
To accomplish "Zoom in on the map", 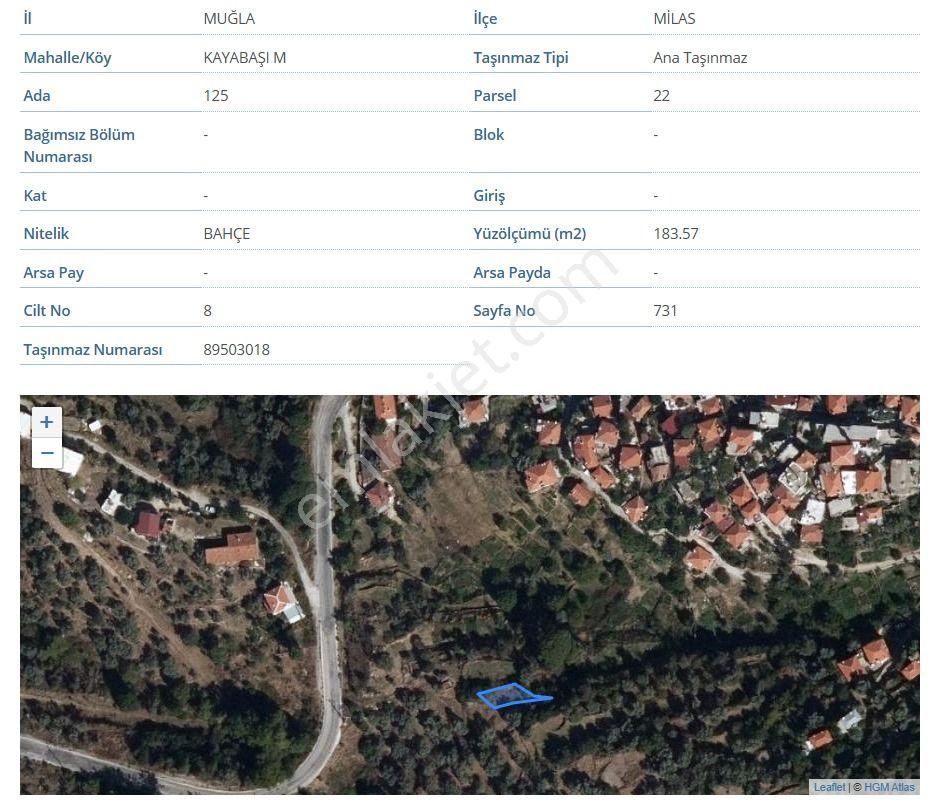I will pos(46,423).
